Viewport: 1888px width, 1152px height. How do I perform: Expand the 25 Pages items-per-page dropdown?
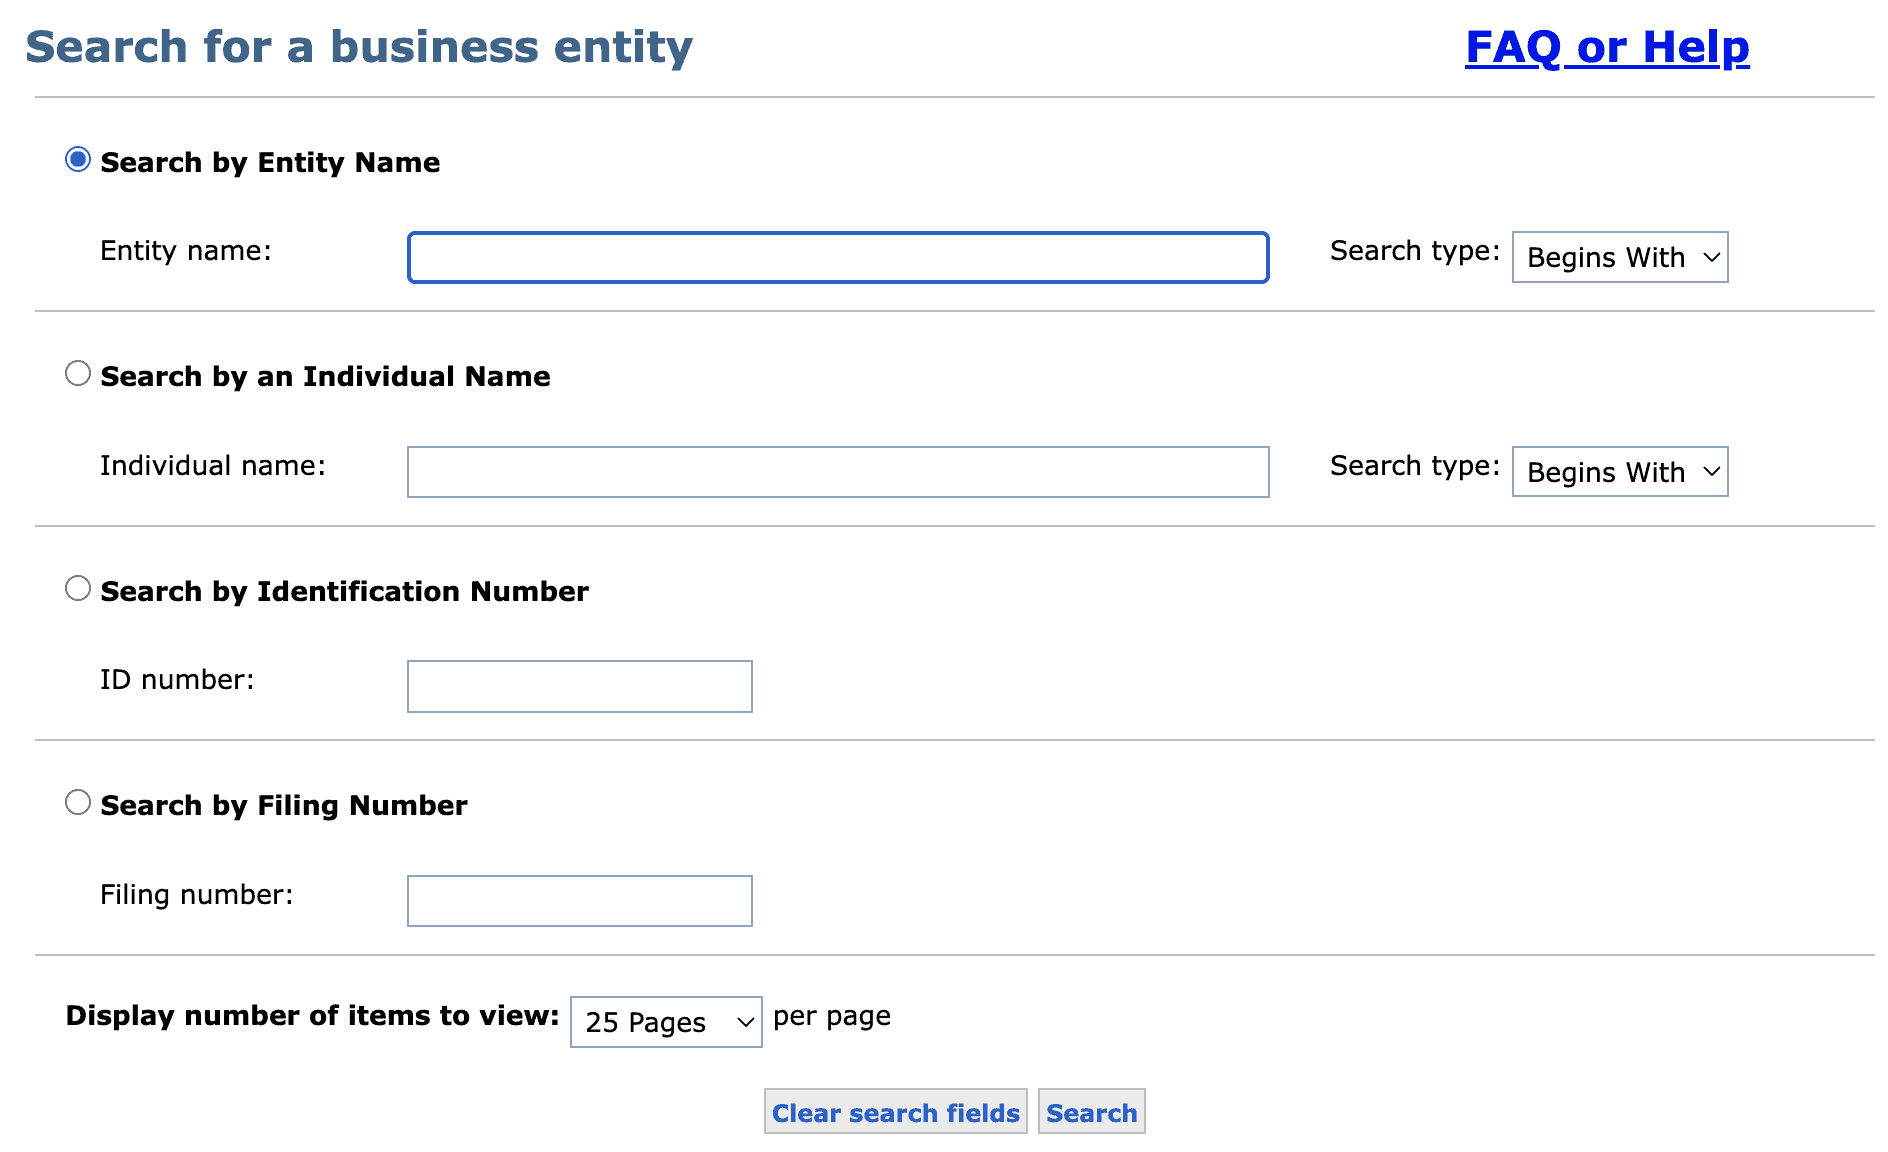666,1022
